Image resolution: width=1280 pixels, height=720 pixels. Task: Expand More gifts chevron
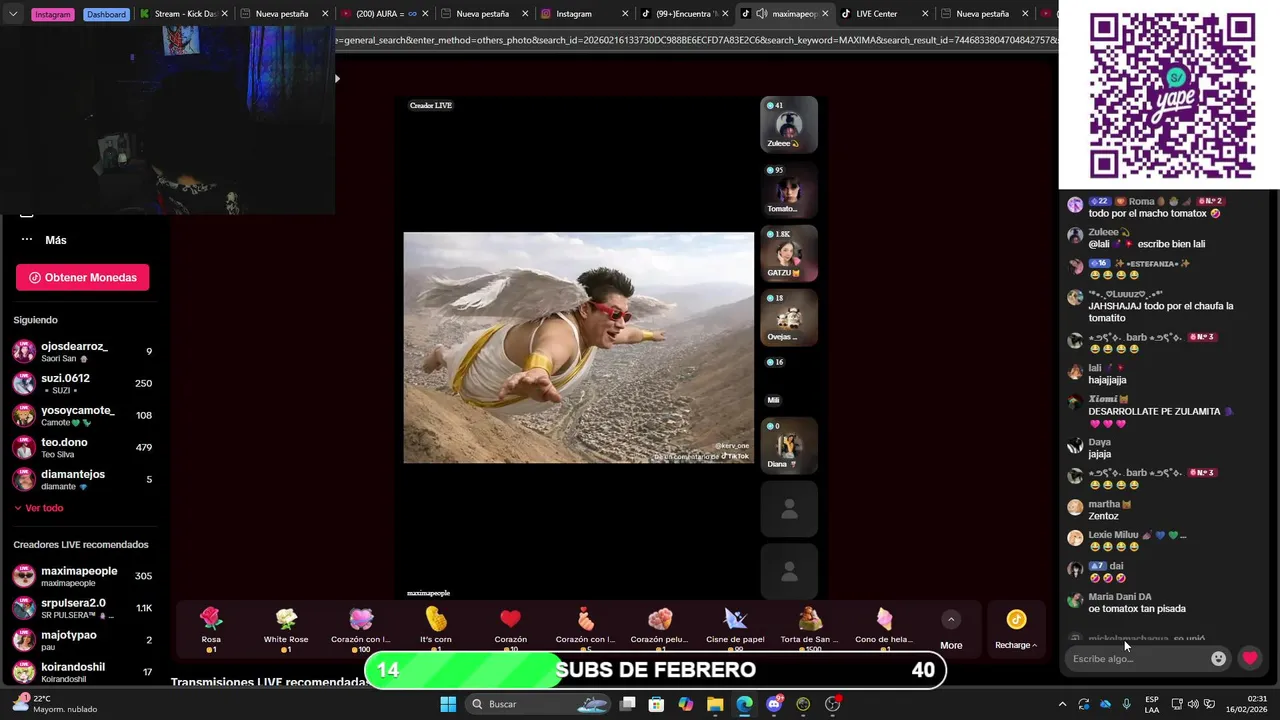pyautogui.click(x=951, y=620)
